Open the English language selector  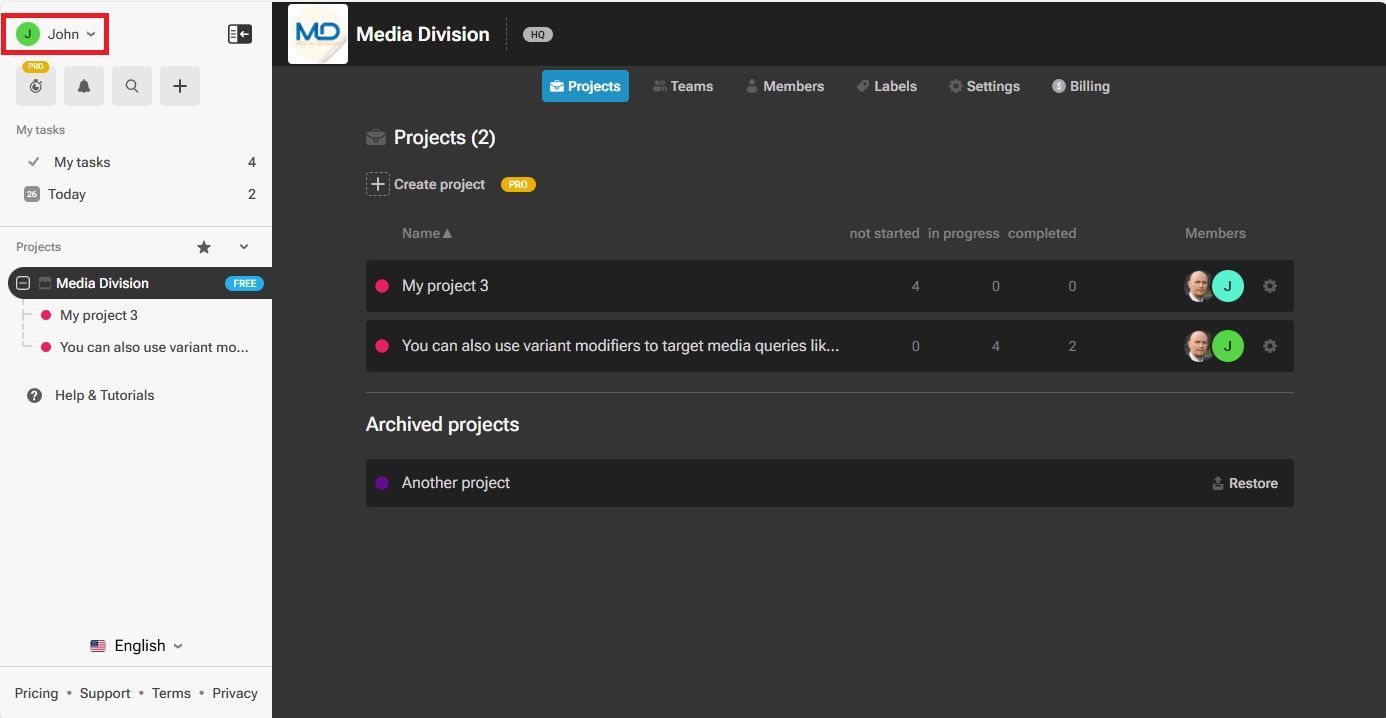pos(137,645)
